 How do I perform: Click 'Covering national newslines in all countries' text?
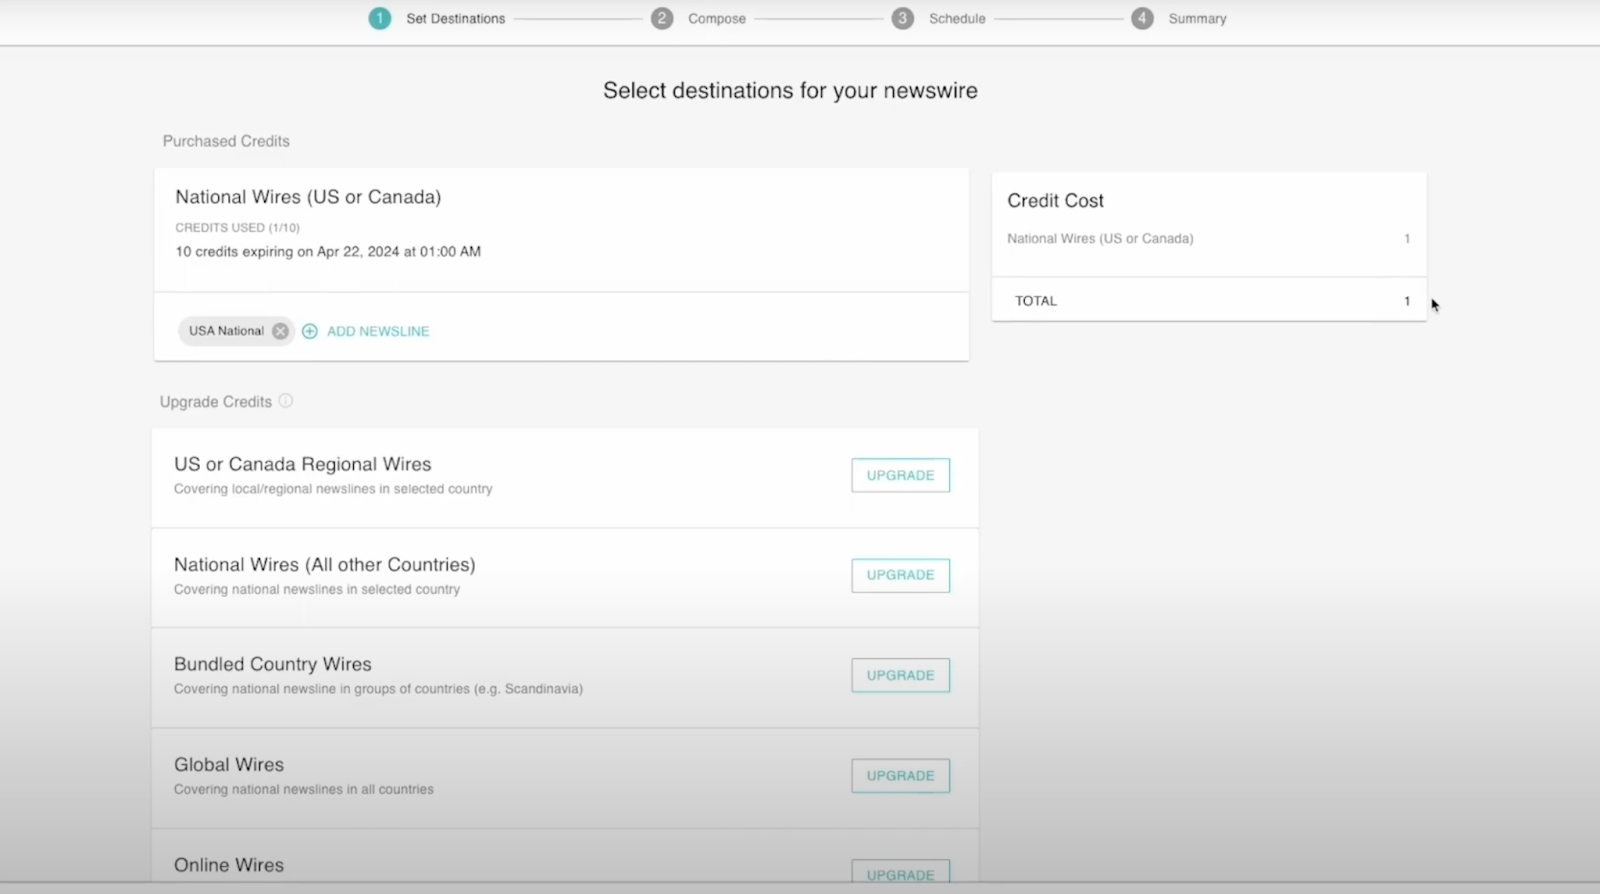(x=304, y=789)
